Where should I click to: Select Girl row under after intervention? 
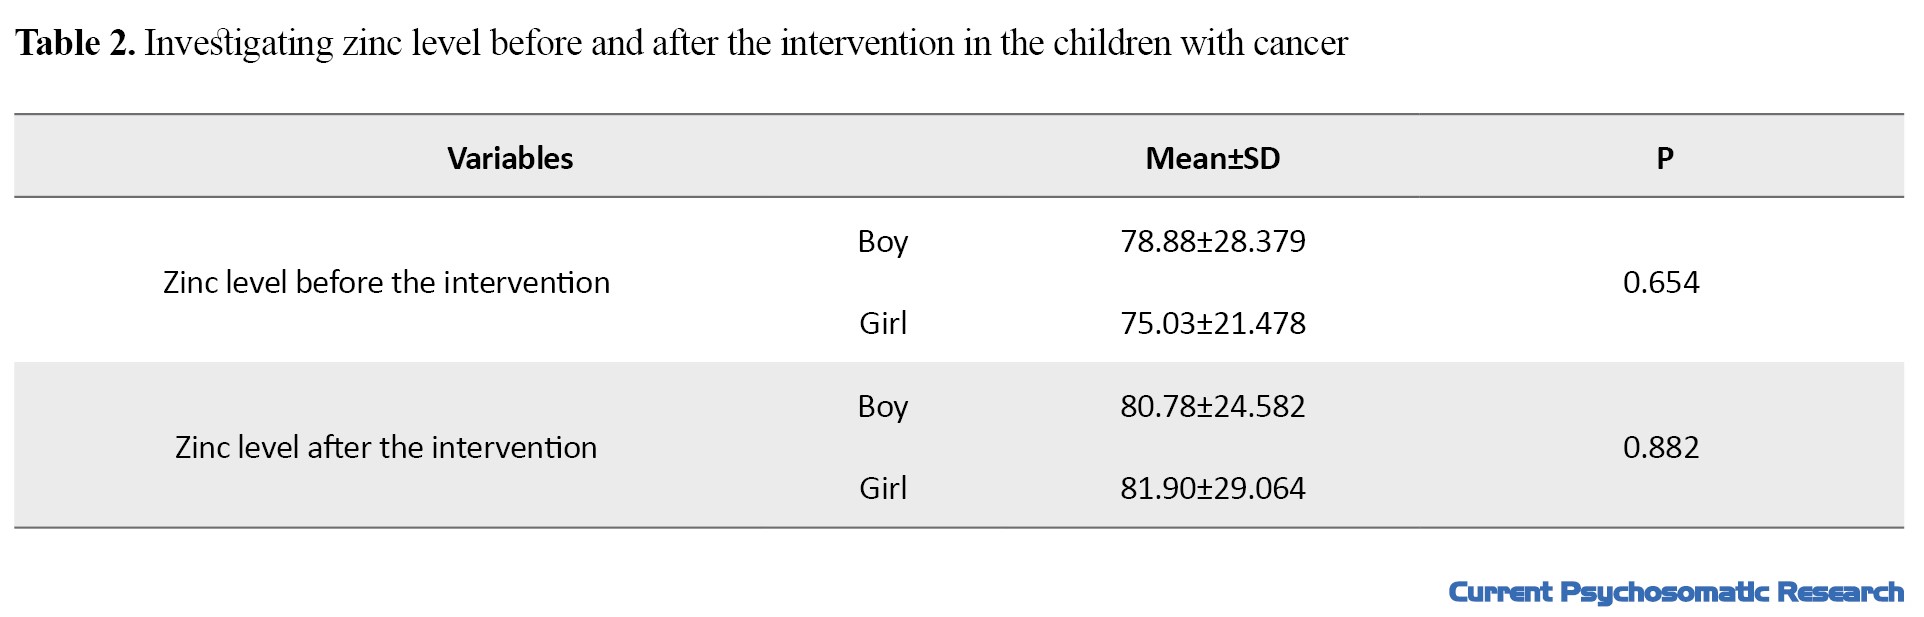[x=883, y=488]
